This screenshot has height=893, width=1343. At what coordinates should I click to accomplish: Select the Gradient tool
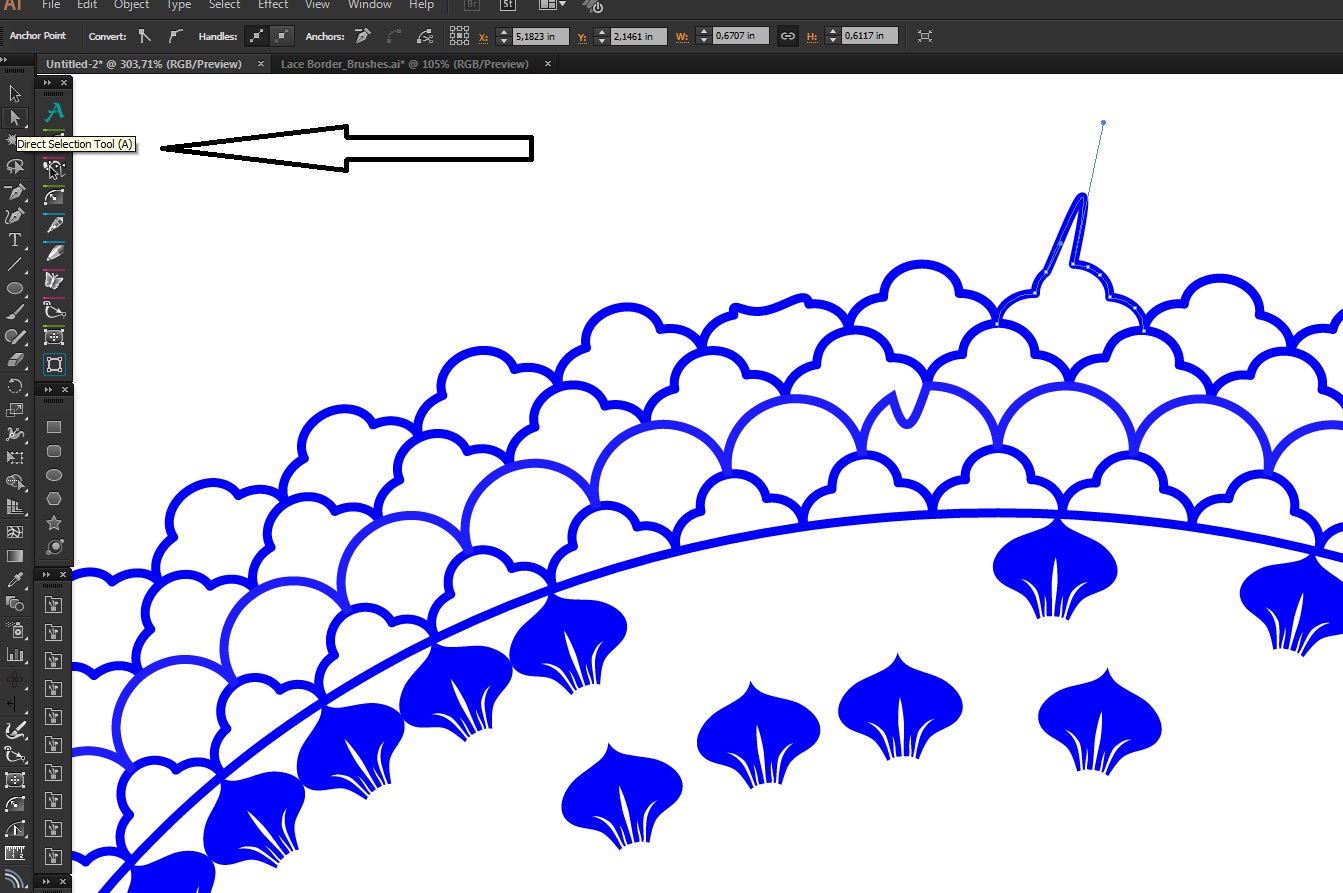tap(15, 556)
